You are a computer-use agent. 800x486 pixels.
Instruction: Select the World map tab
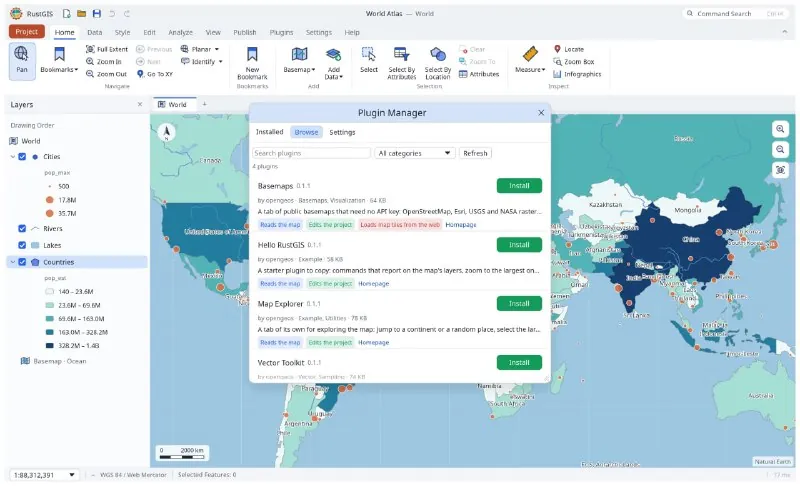172,104
